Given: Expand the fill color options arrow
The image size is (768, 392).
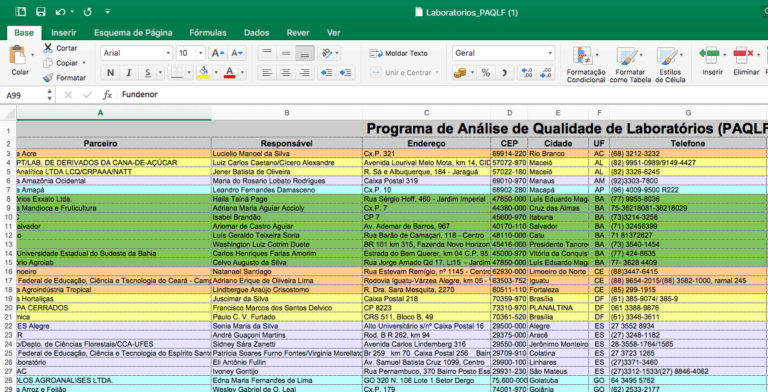Looking at the screenshot, I should point(216,73).
